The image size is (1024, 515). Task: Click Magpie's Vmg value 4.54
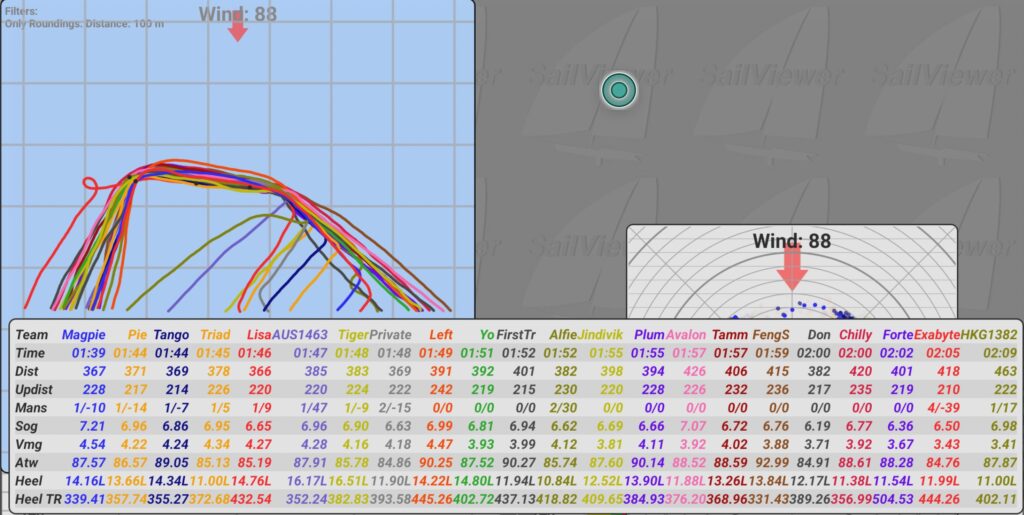coord(92,445)
